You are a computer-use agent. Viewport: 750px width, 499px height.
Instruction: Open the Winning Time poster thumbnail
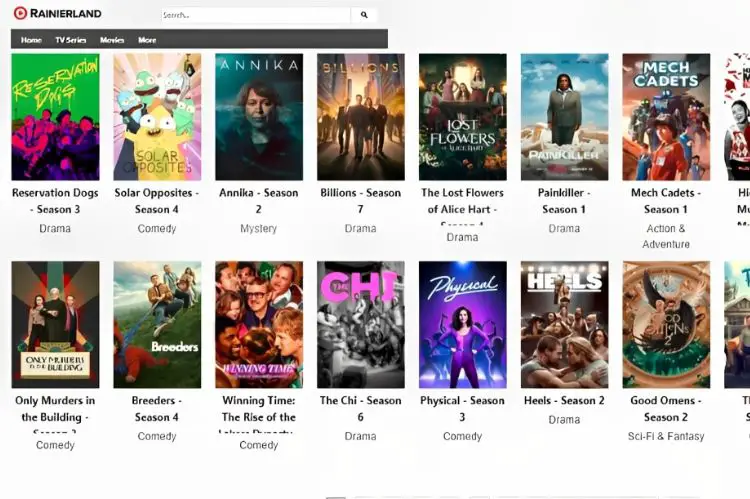259,324
